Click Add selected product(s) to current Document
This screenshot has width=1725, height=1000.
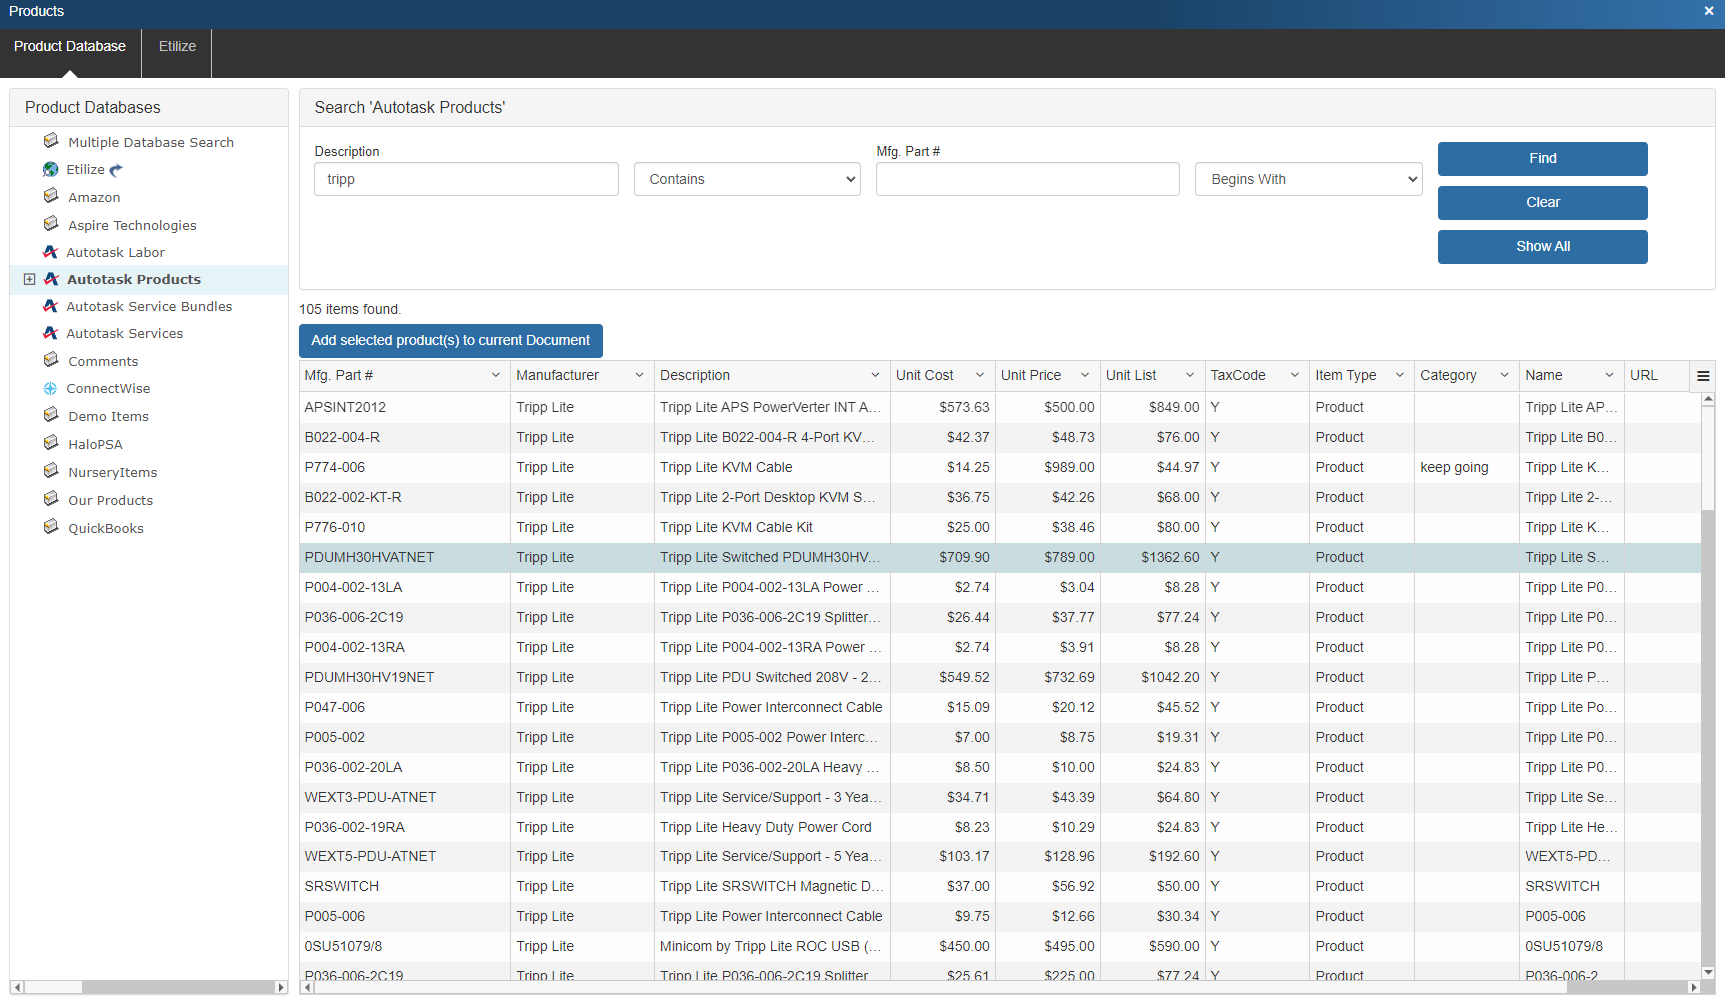[x=450, y=341]
